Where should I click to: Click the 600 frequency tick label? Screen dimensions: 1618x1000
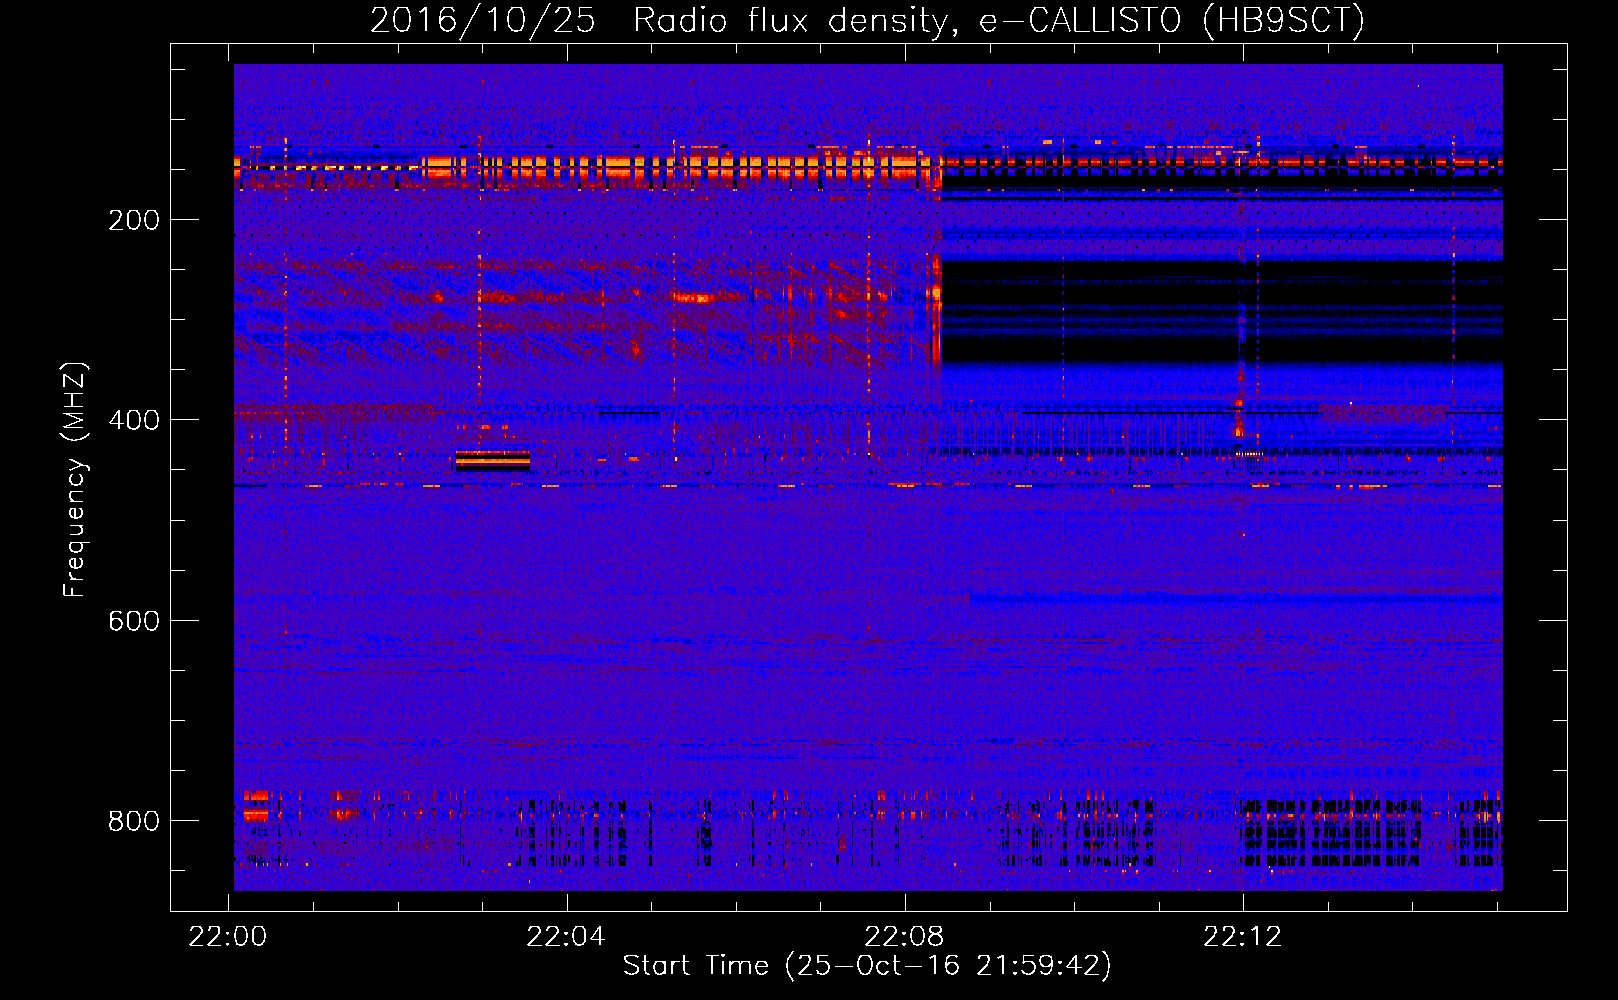pyautogui.click(x=134, y=621)
